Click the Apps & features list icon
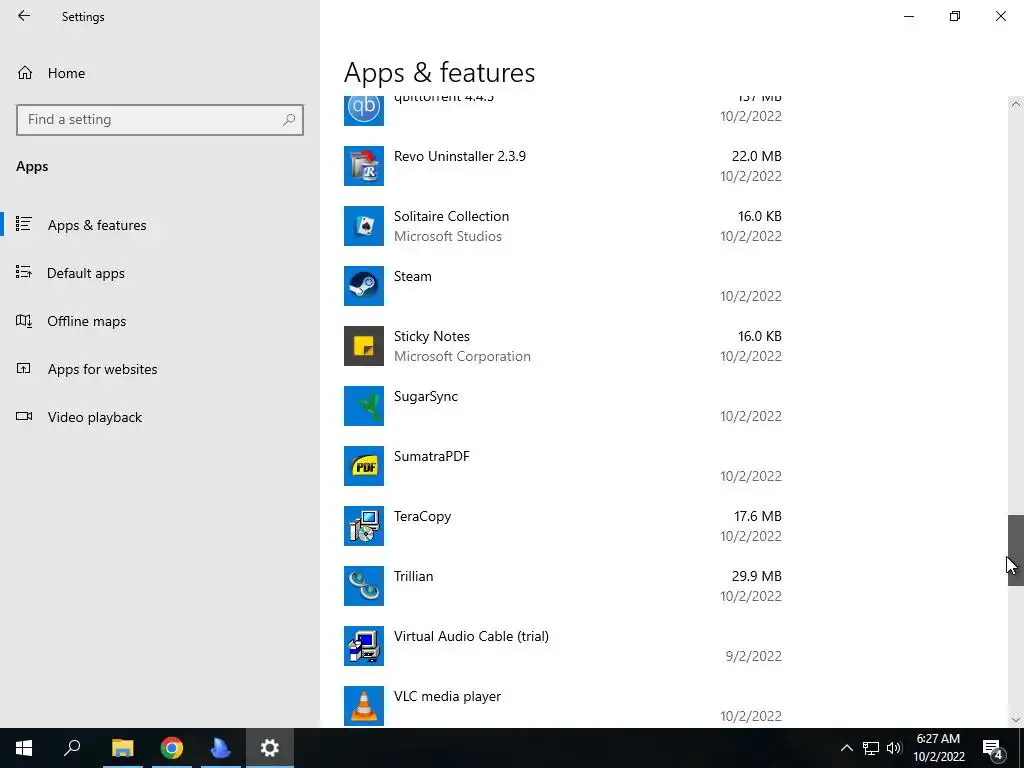The image size is (1024, 768). click(24, 224)
